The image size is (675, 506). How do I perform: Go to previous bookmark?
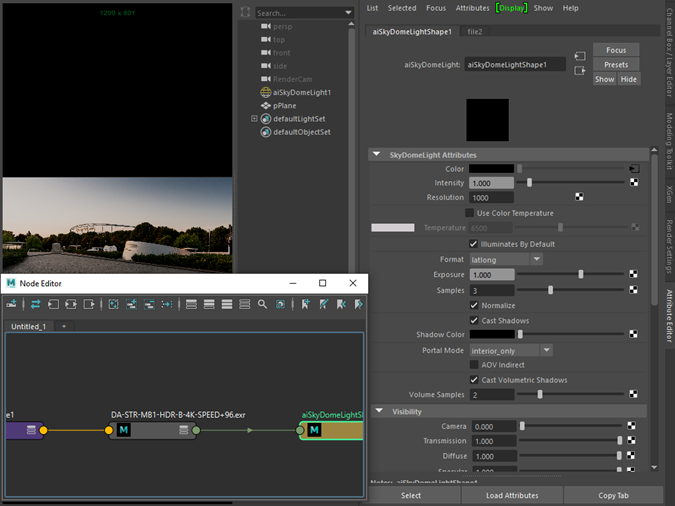(x=341, y=304)
